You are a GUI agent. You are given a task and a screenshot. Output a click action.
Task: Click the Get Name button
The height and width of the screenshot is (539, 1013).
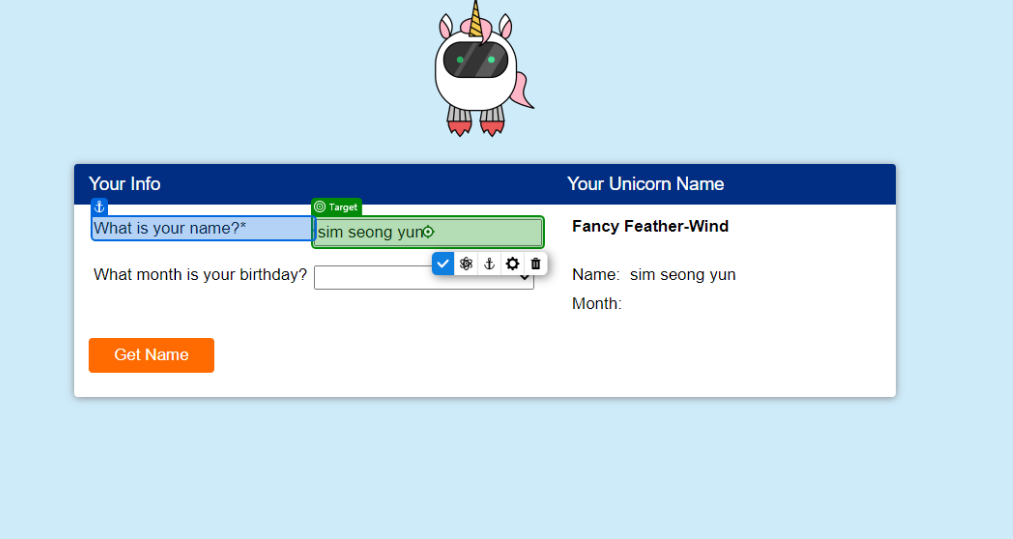(151, 355)
